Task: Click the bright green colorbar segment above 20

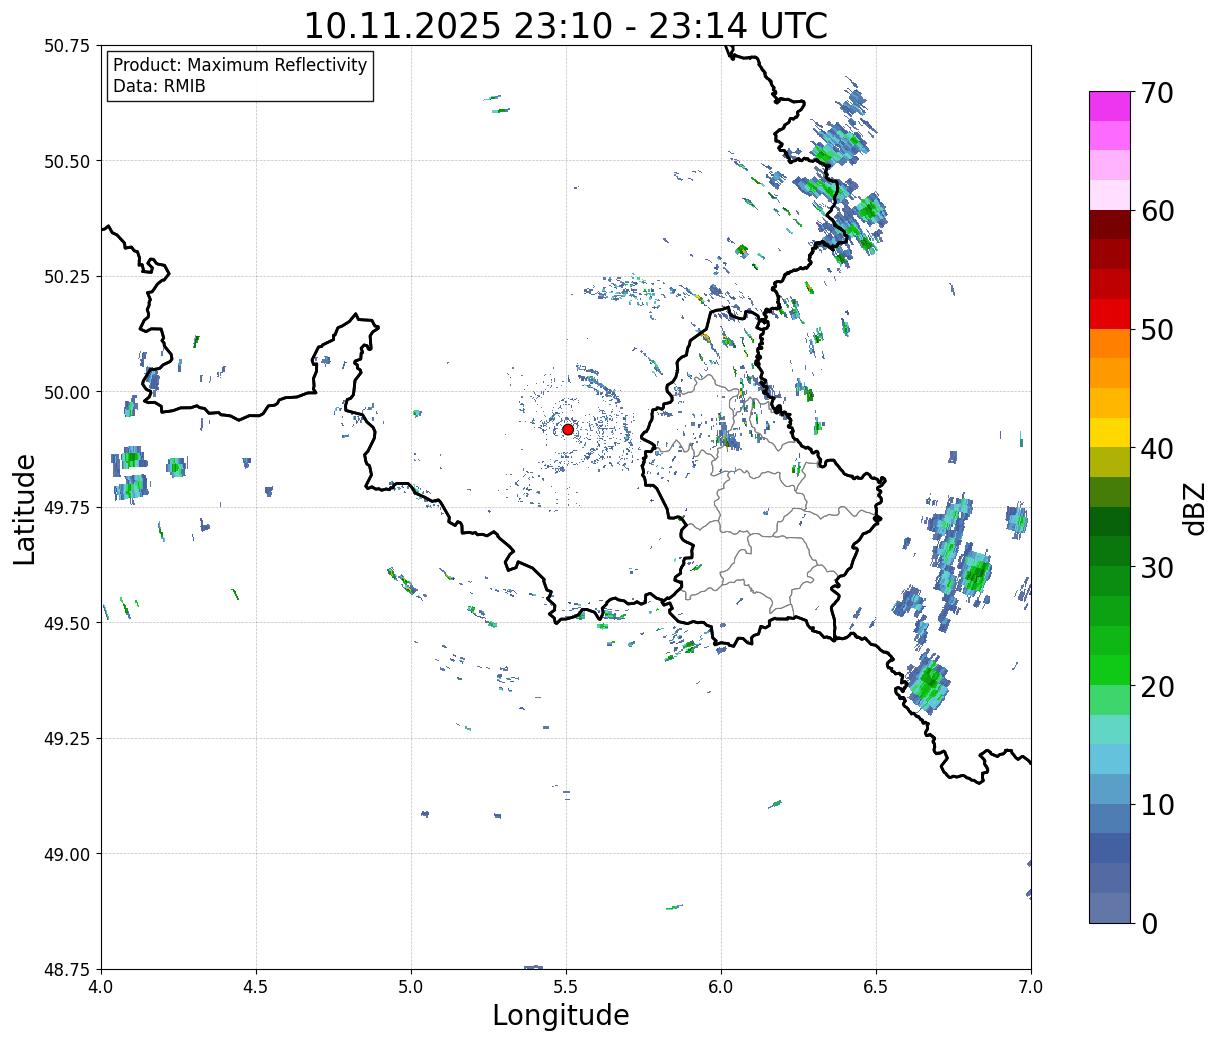Action: tap(1110, 670)
